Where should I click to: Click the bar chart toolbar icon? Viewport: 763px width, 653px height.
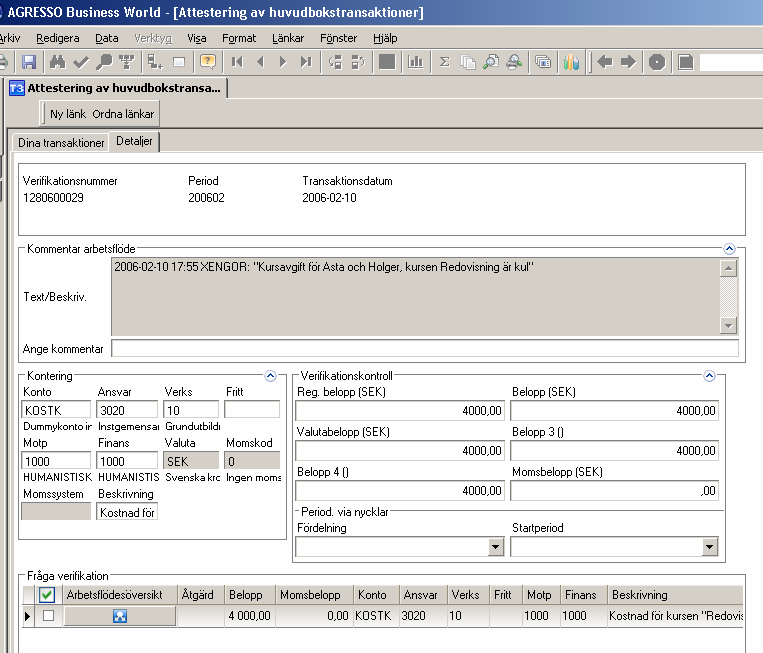coord(415,62)
